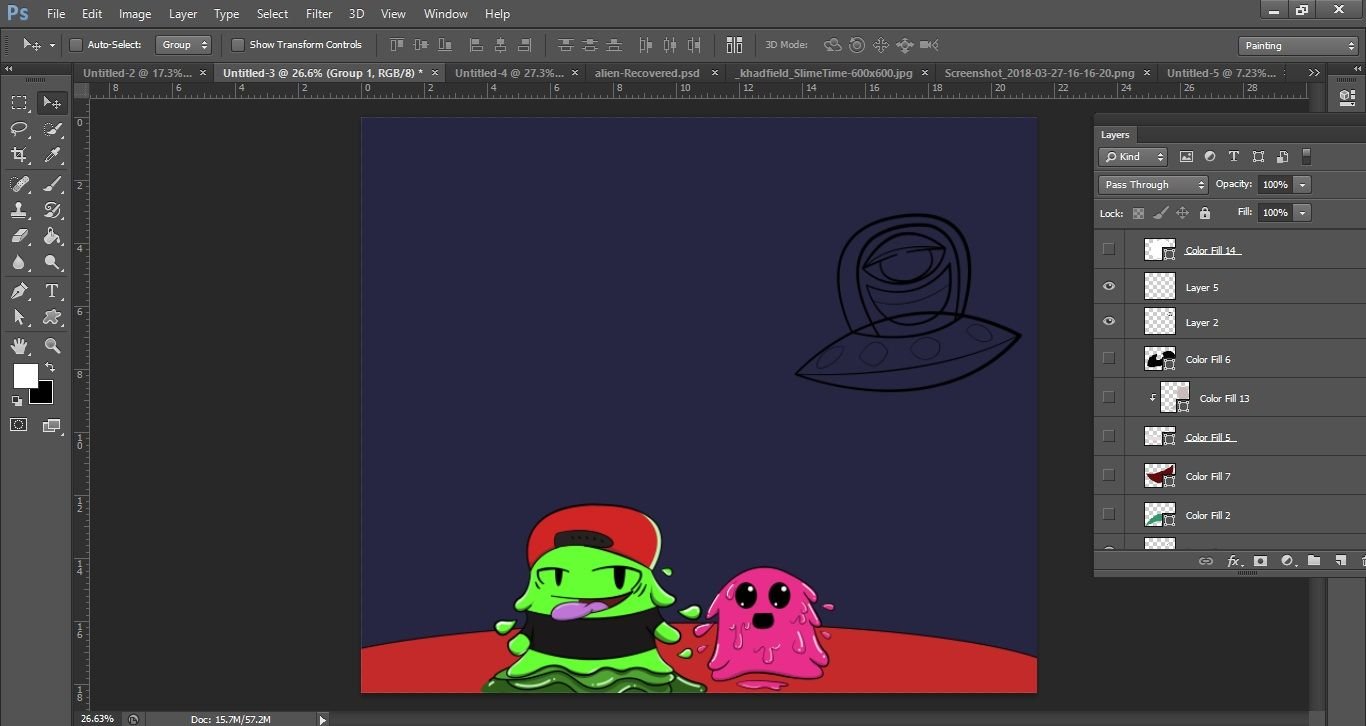Click the link layers icon
This screenshot has height=726, width=1366.
point(1206,561)
